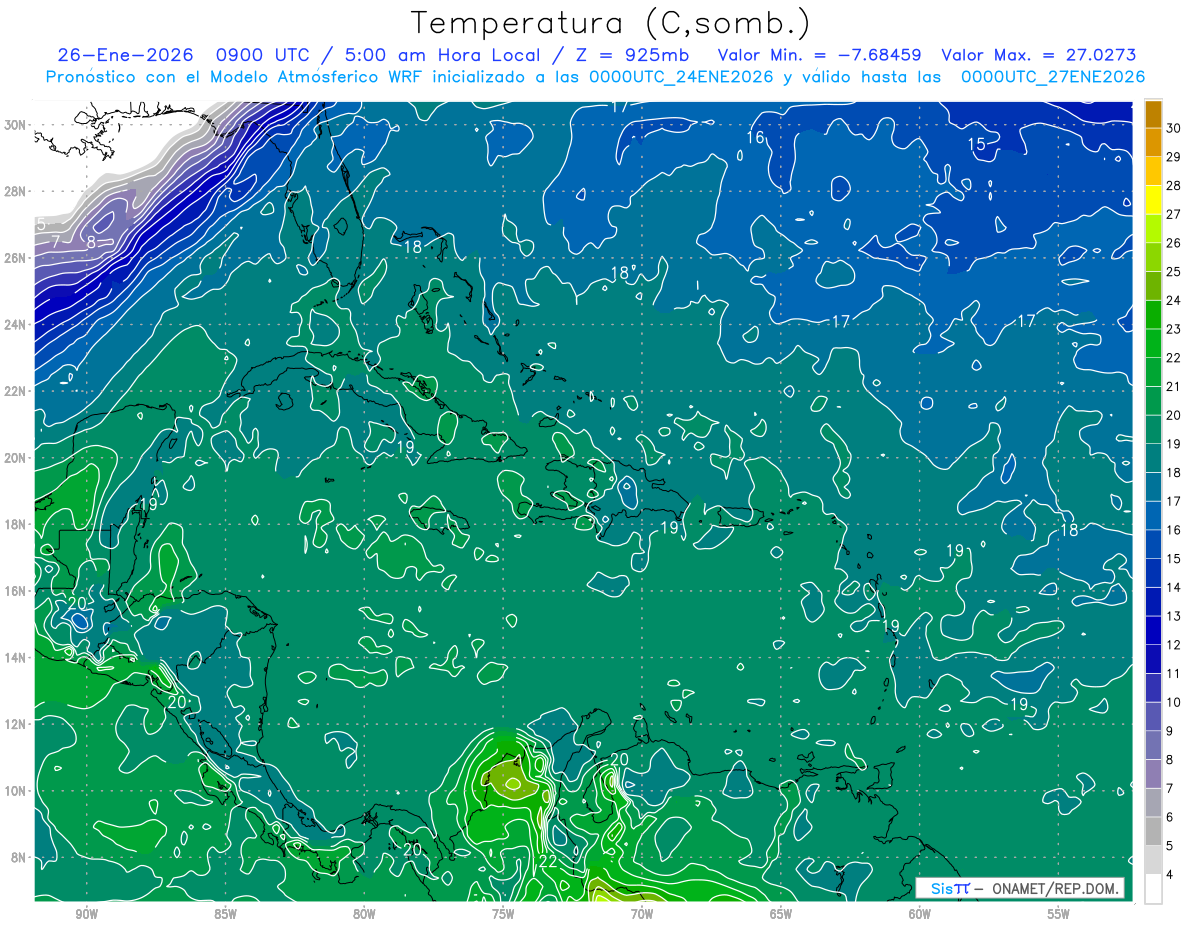Click legend scale label "21"

coord(1173,387)
